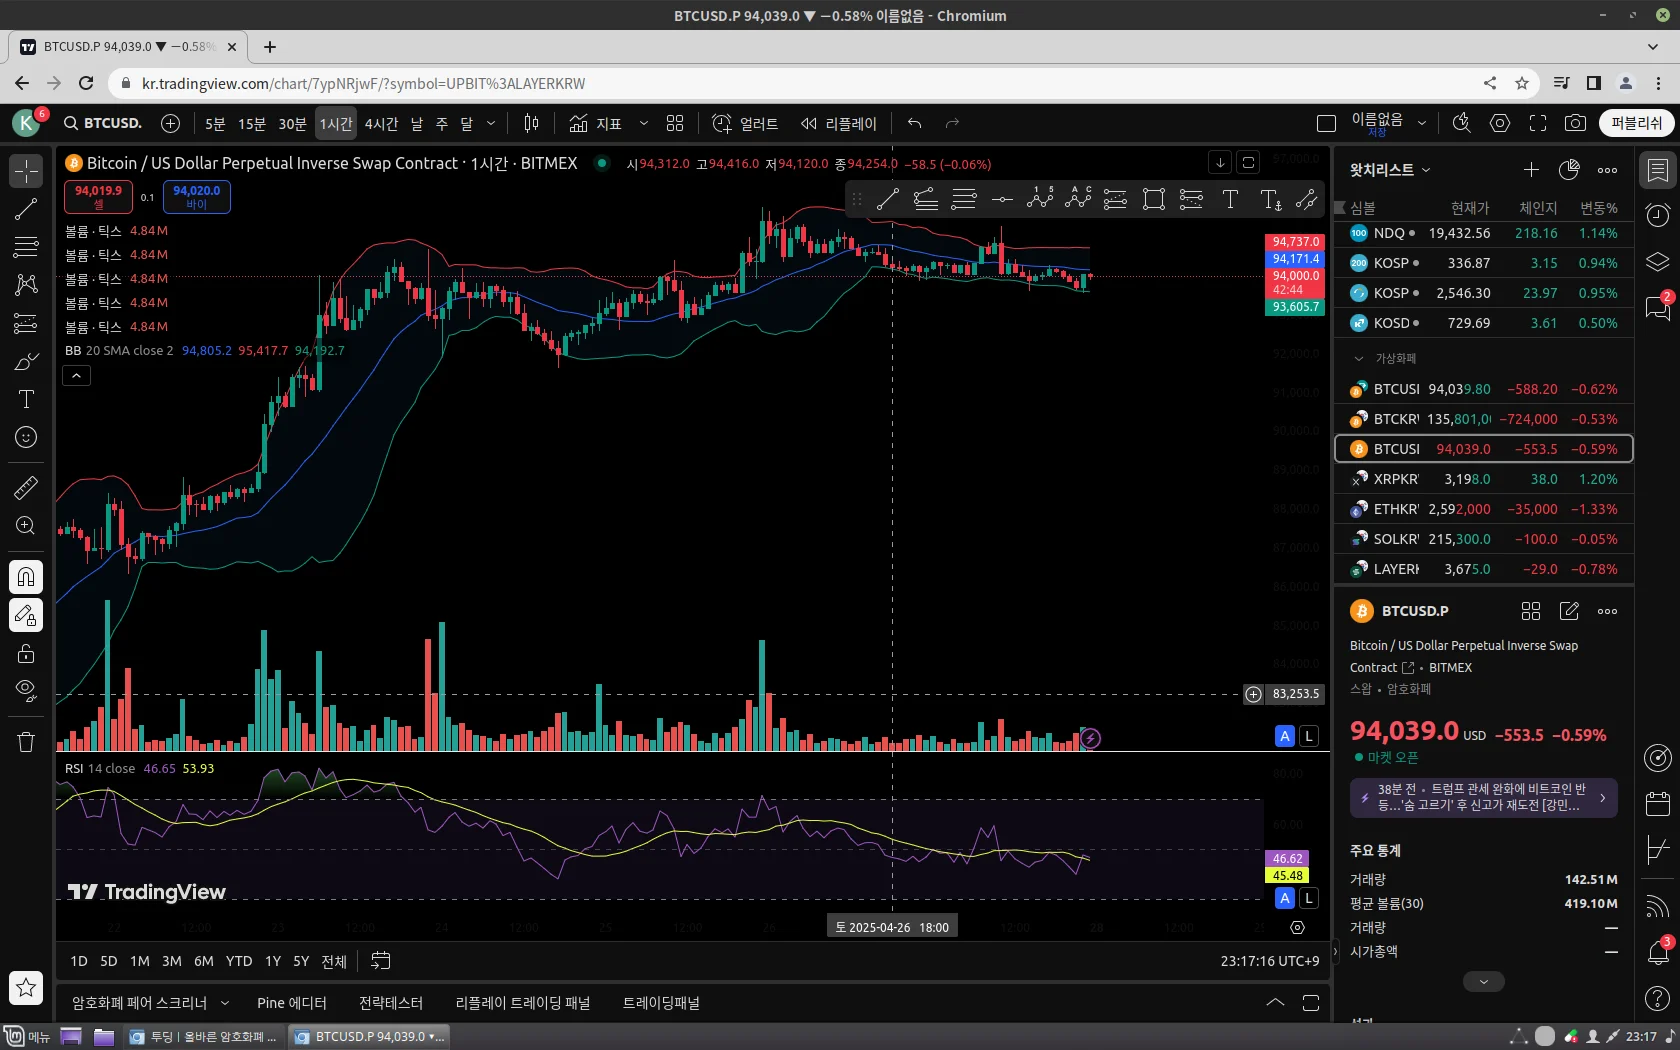Screen dimensions: 1680x1050
Task: Add a symbol to the watchlist
Action: (x=1531, y=170)
